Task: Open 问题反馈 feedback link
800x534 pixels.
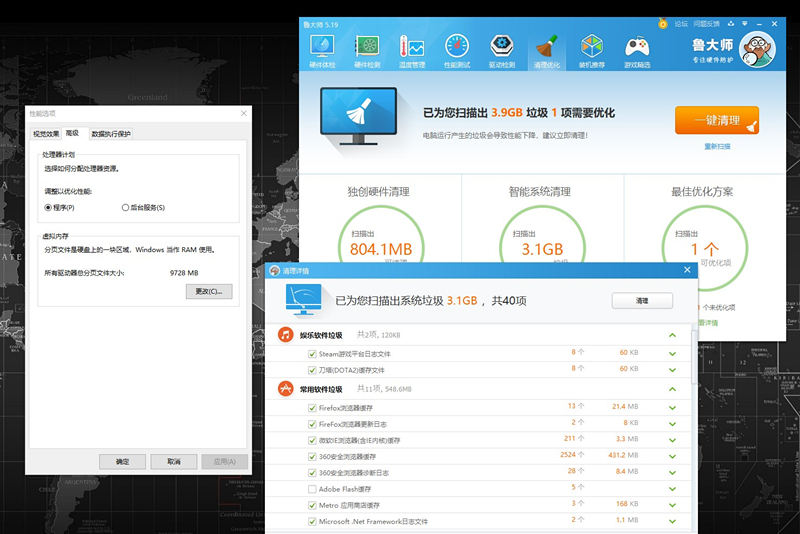Action: [x=707, y=23]
